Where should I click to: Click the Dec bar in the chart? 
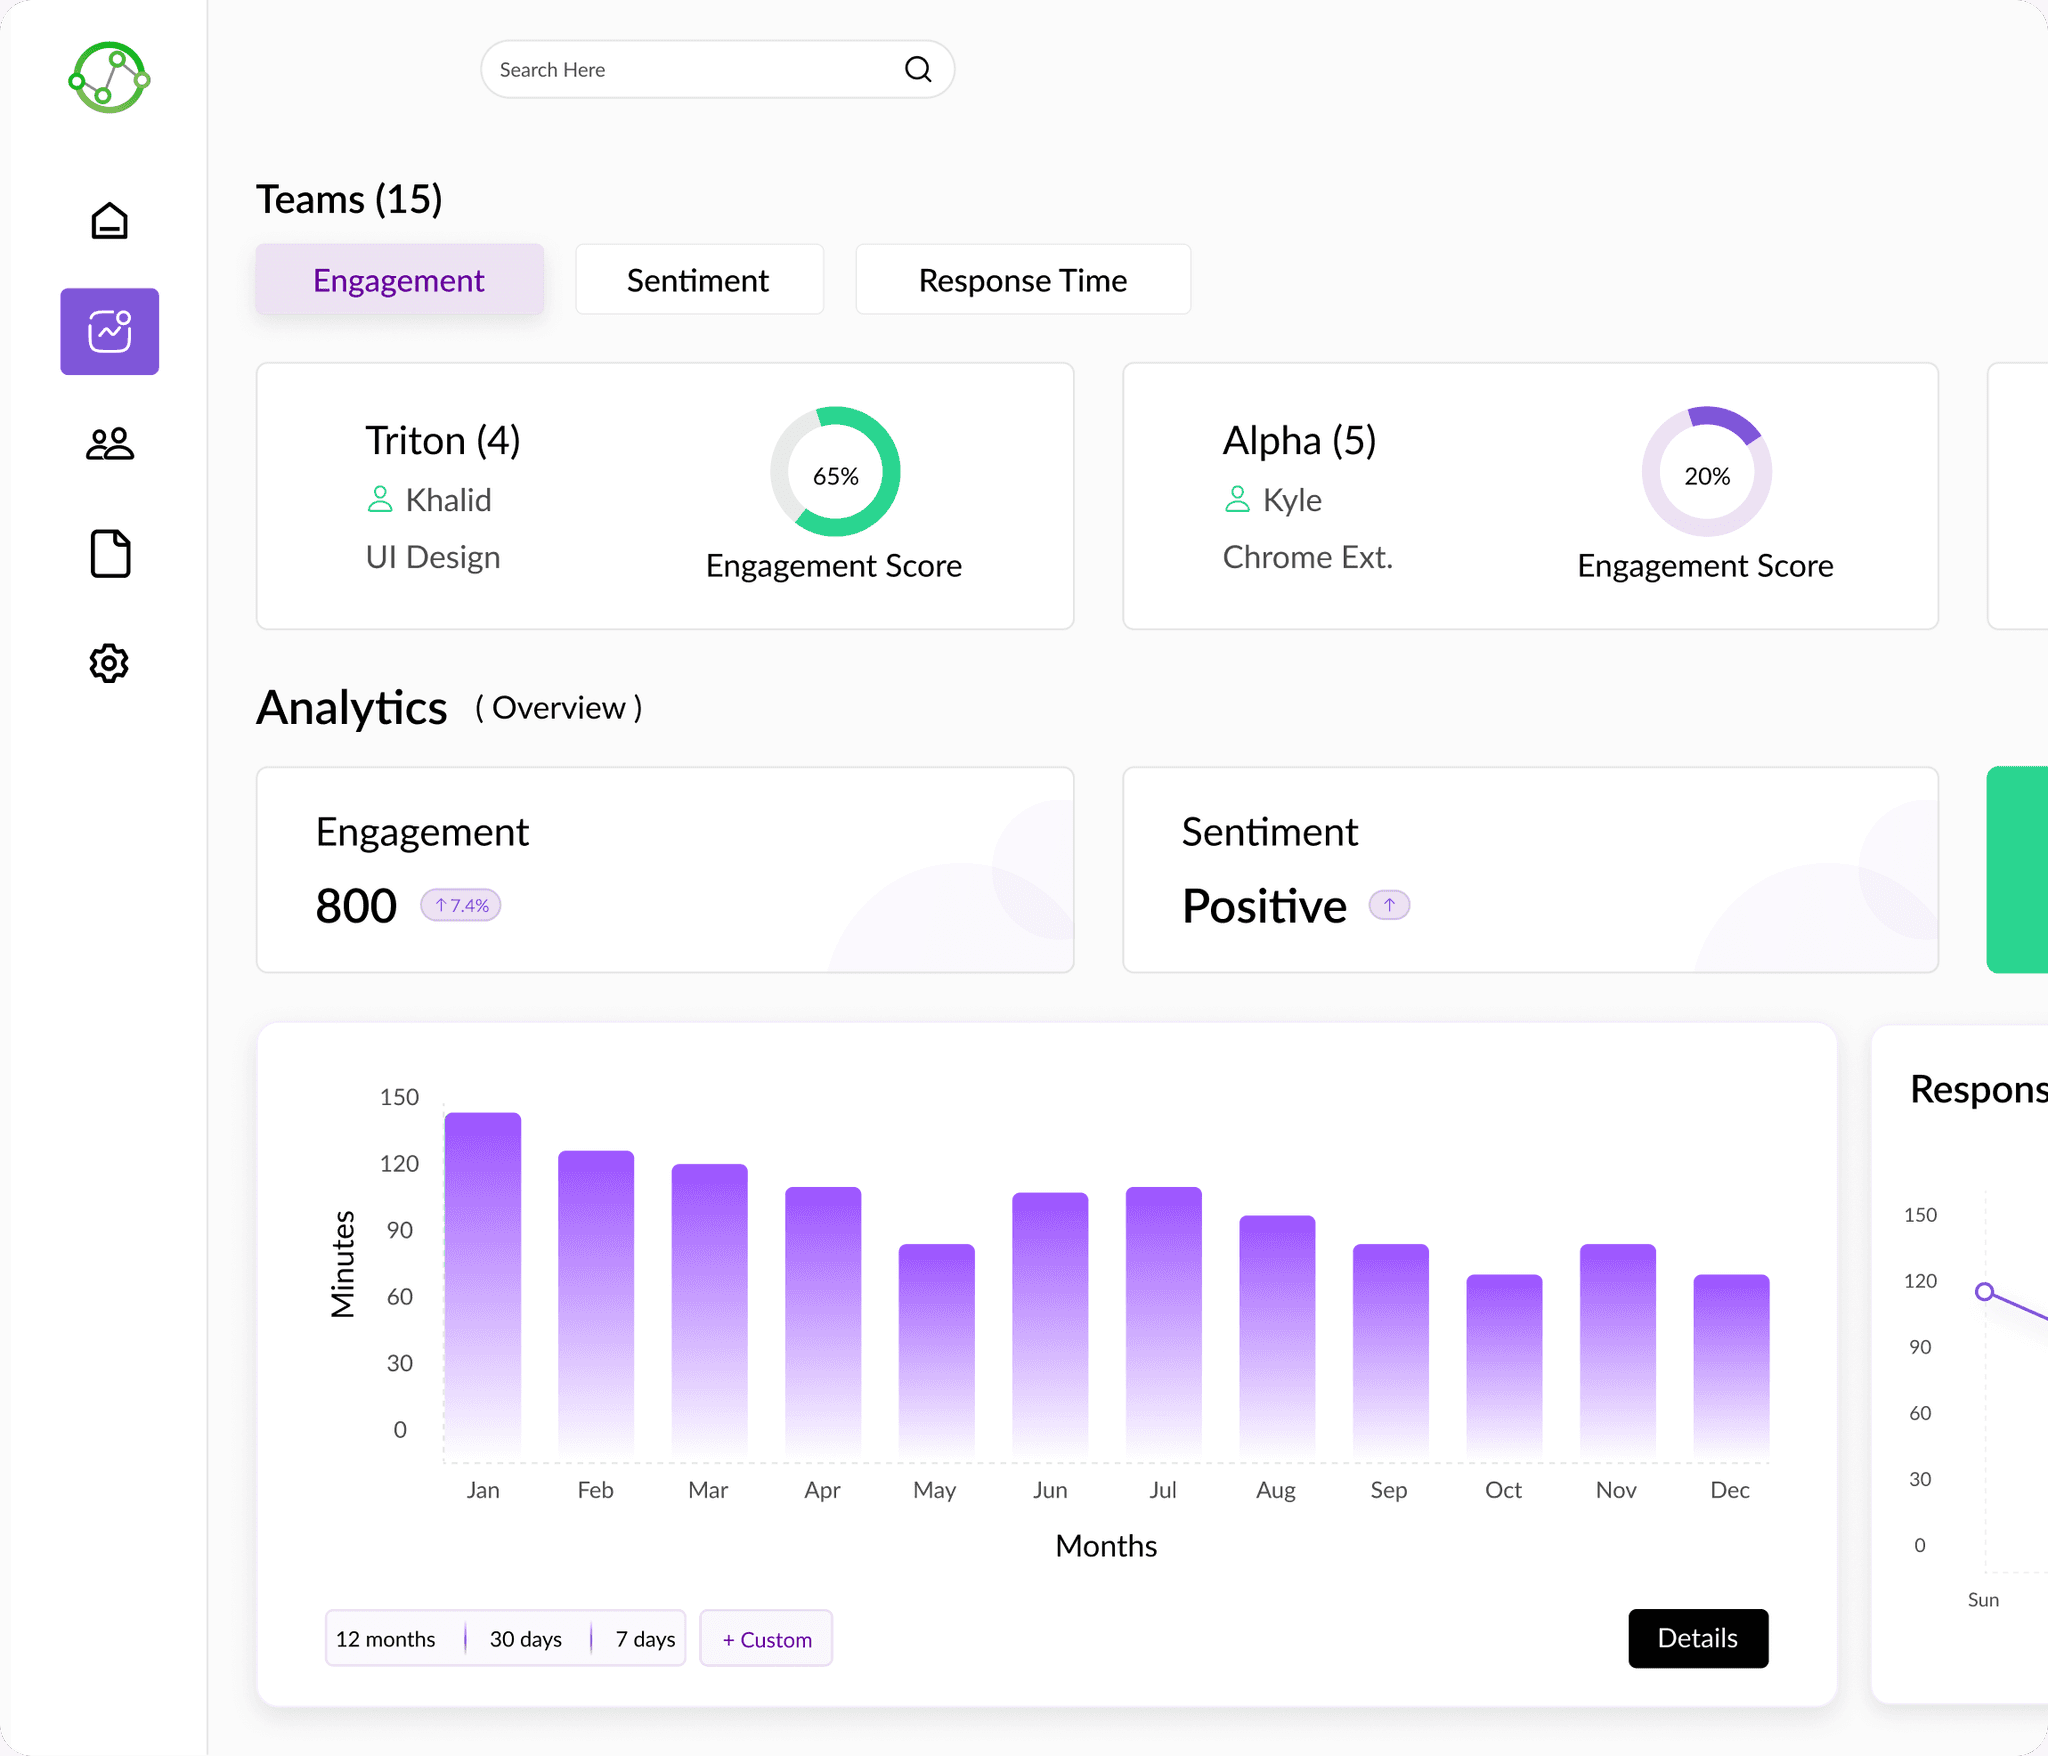[x=1731, y=1366]
